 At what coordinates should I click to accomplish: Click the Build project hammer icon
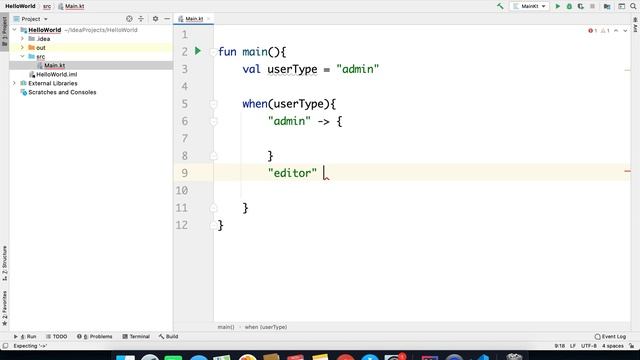(x=500, y=6)
